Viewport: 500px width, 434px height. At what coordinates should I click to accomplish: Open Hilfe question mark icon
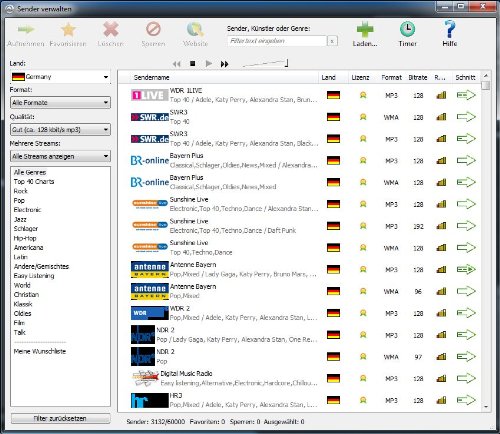[x=450, y=29]
